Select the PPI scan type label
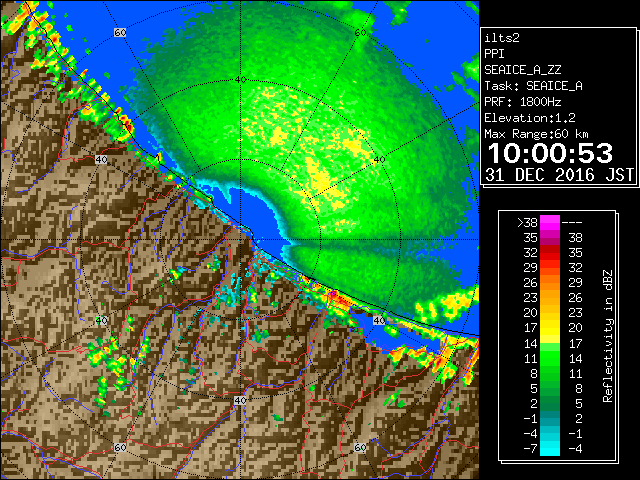Screen dimensions: 640x480 point(494,54)
